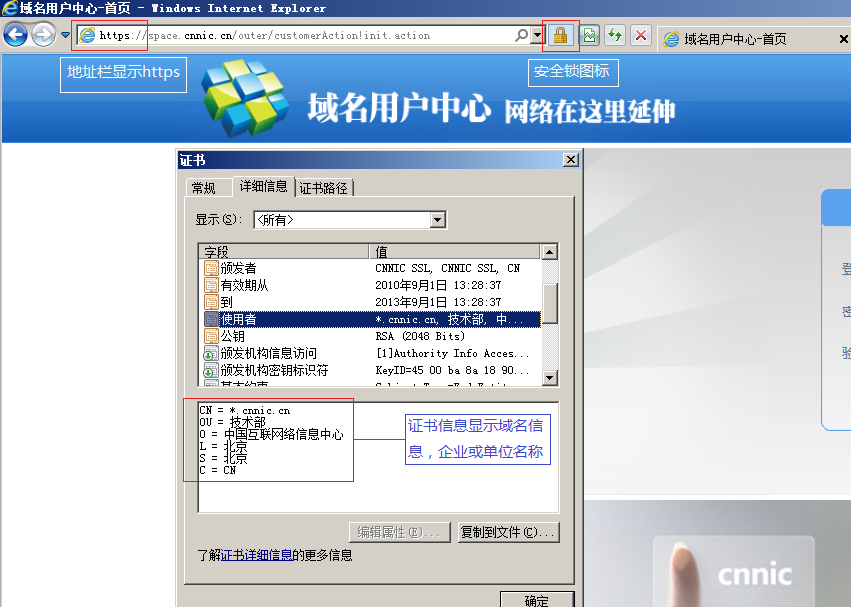Click the extension icon beside 颁发机构密钥标识符
Screen dimensions: 851x607
(211, 370)
